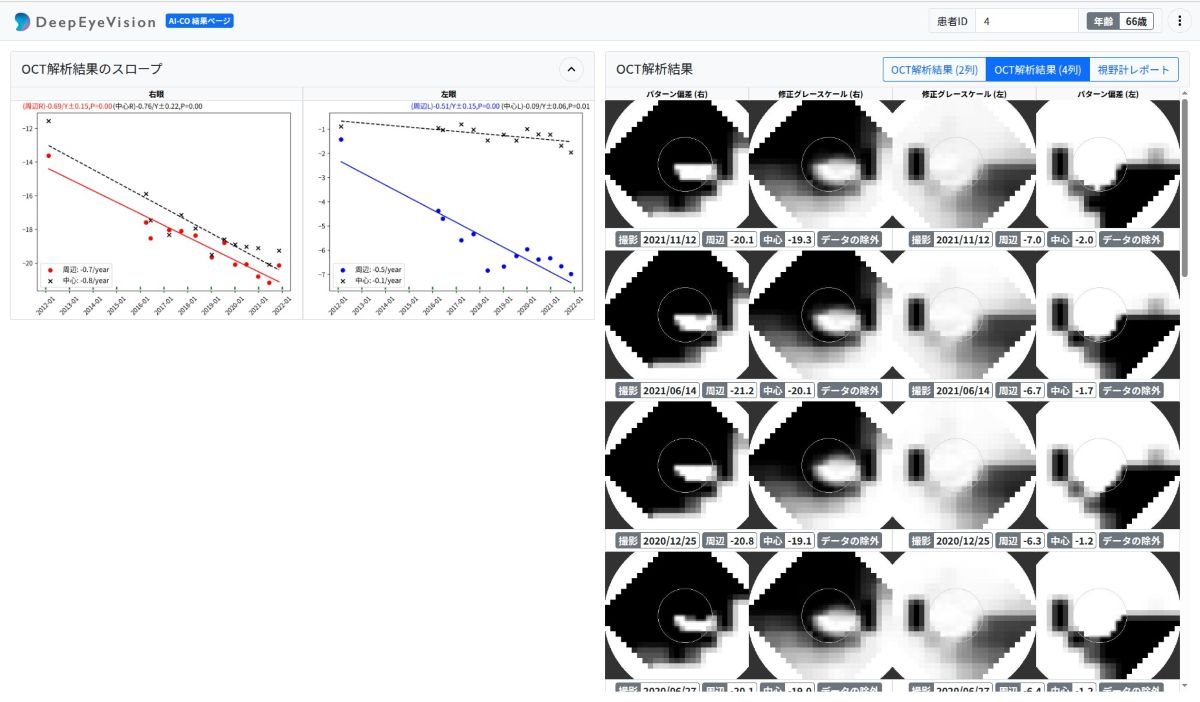Open the three-dot options menu
Image resolution: width=1200 pixels, height=702 pixels.
(x=1179, y=21)
